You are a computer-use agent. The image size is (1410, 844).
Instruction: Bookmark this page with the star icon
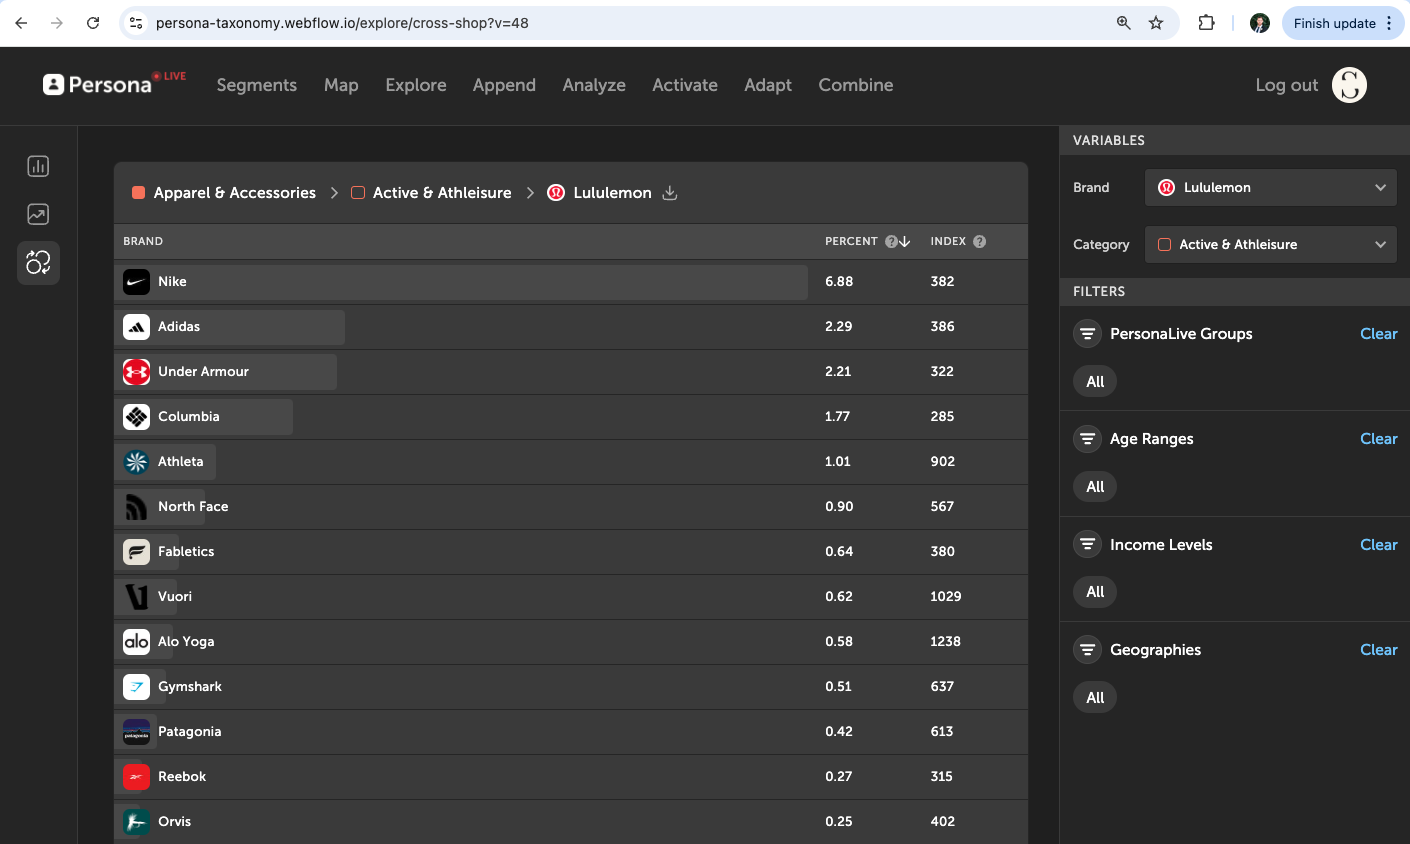click(x=1156, y=23)
